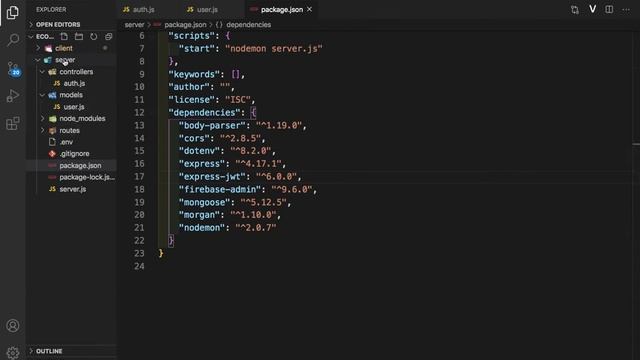Click the "express-jwt" dependency key
Screen dimensions: 640x360
click(x=212, y=177)
